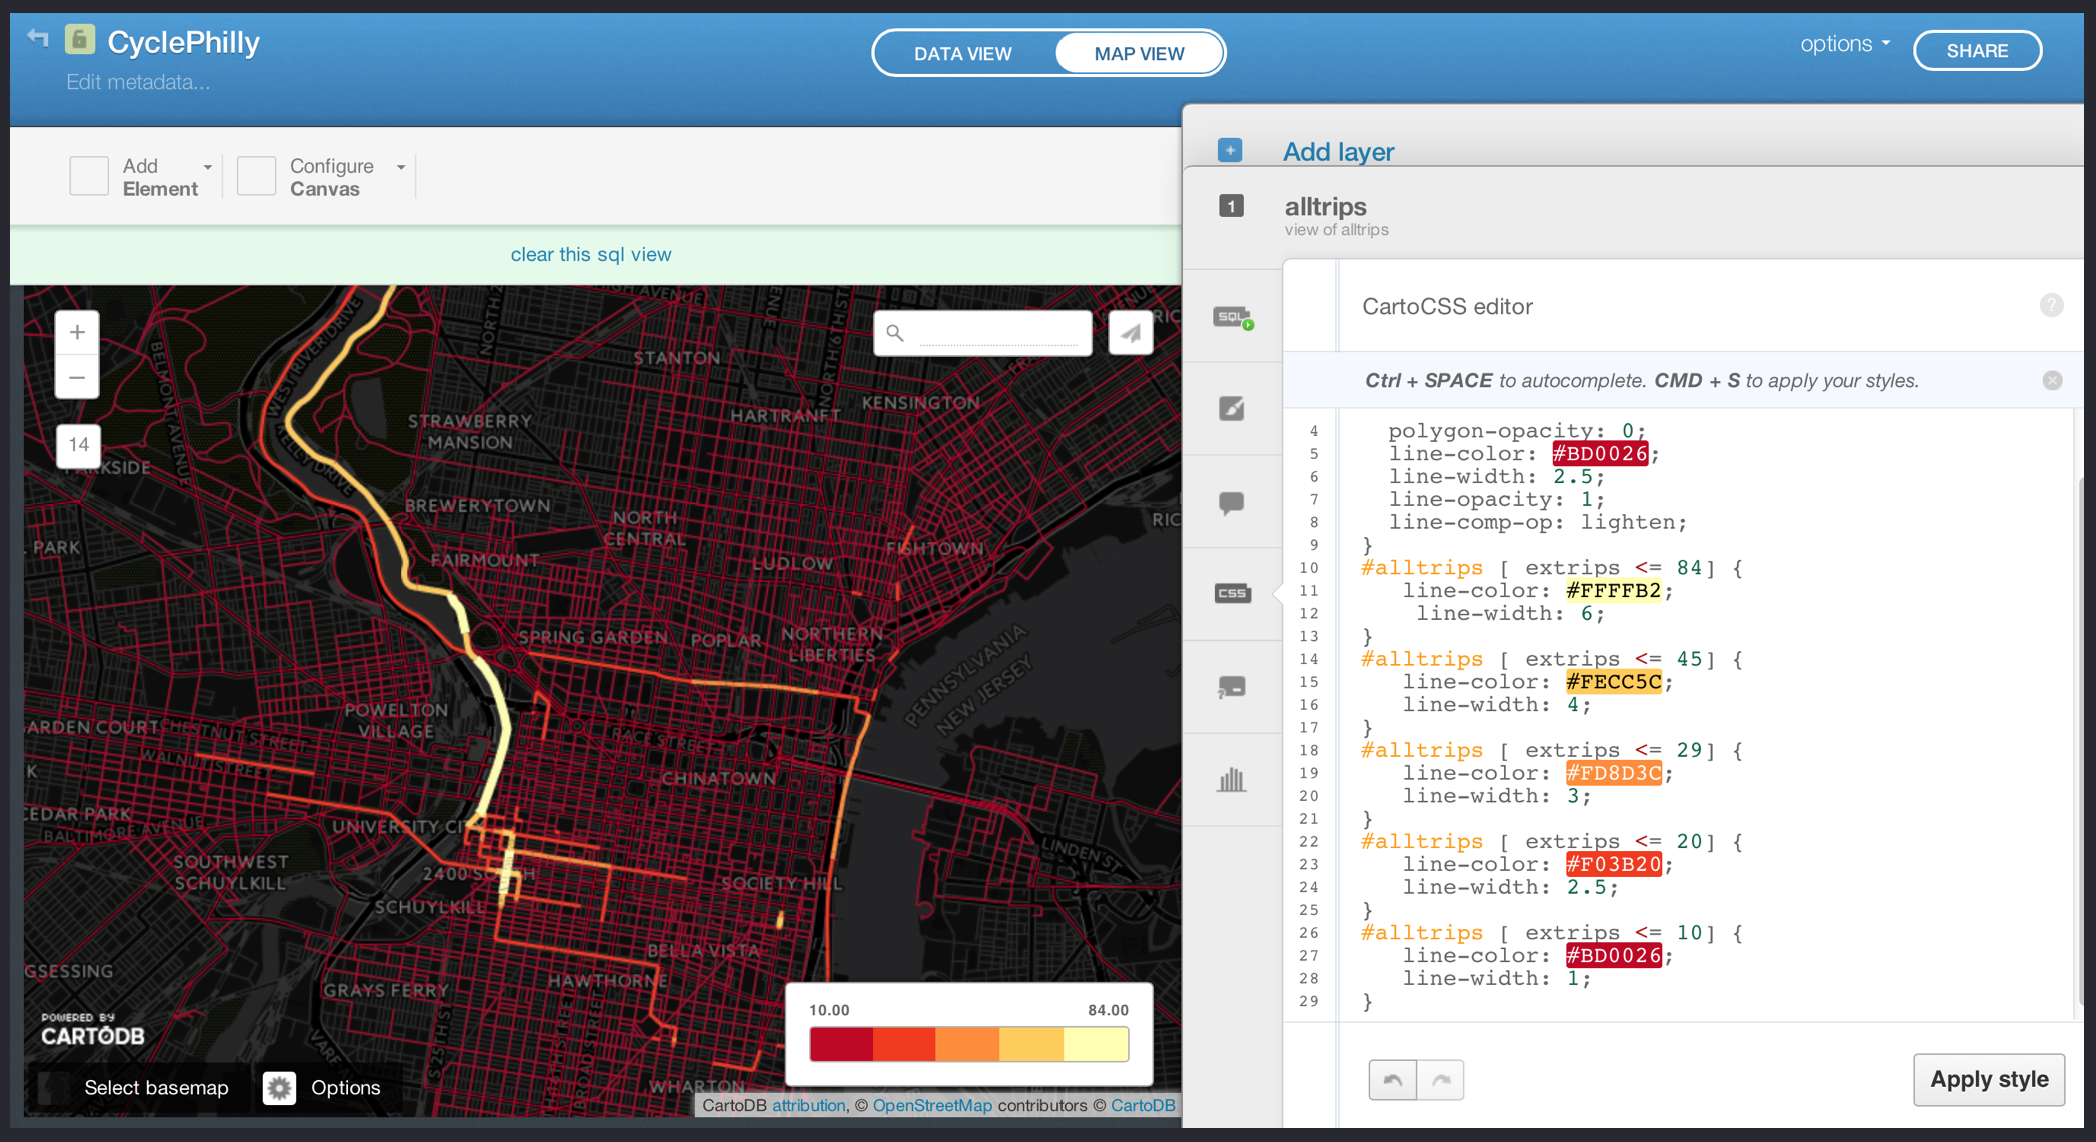
Task: Click clear this sql view link
Action: (589, 253)
